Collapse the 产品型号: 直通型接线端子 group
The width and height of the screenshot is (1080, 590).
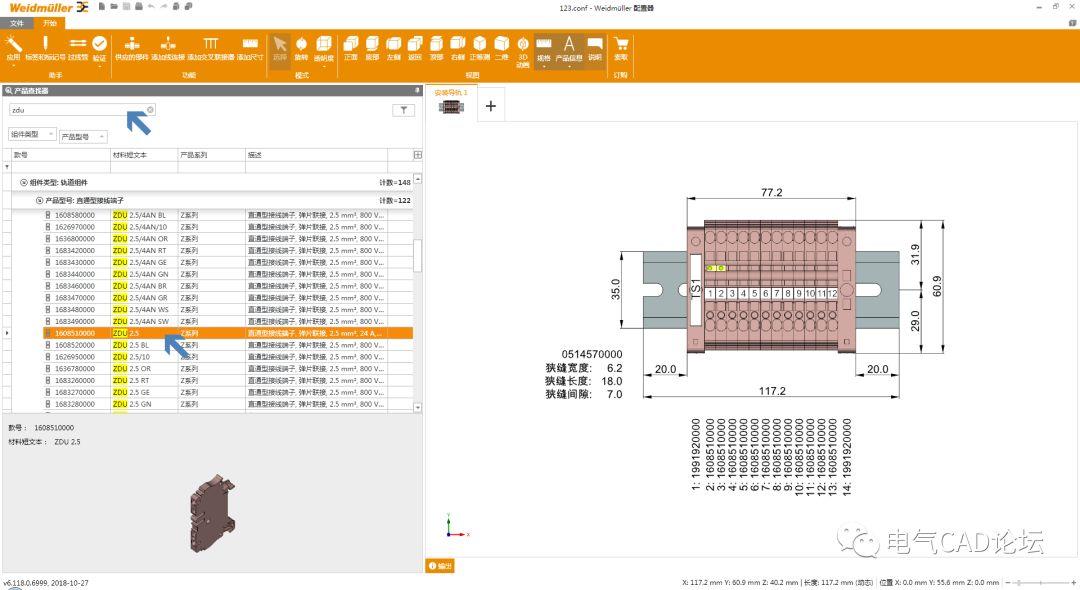click(40, 201)
